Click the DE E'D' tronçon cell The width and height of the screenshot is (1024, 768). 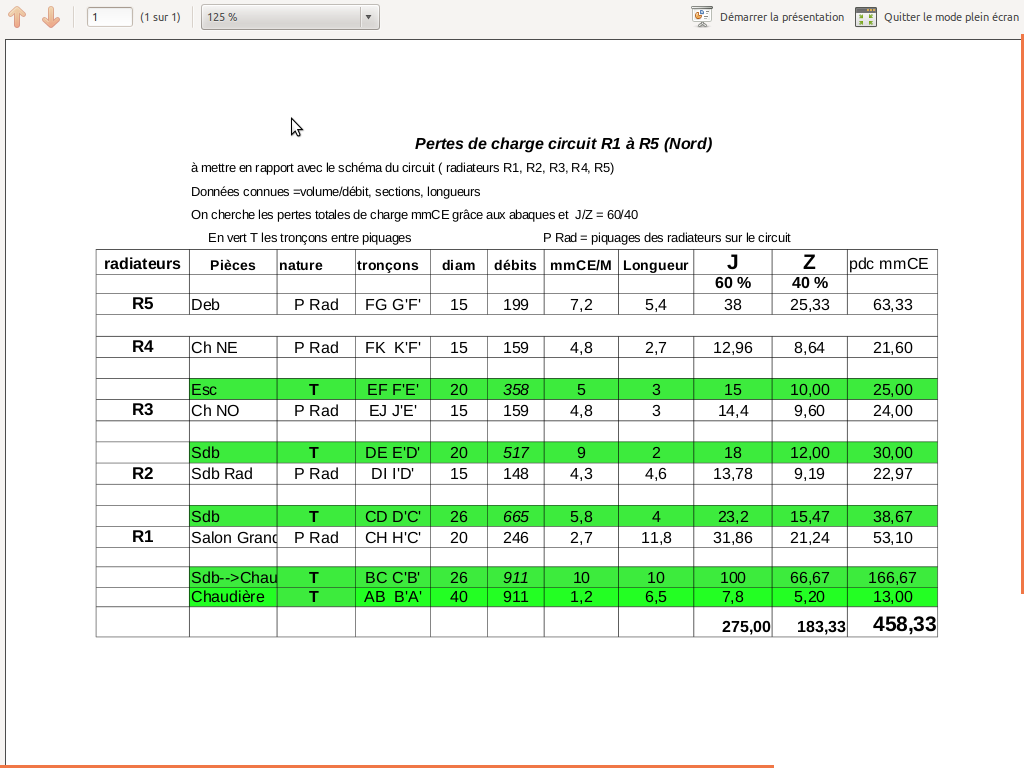click(392, 453)
